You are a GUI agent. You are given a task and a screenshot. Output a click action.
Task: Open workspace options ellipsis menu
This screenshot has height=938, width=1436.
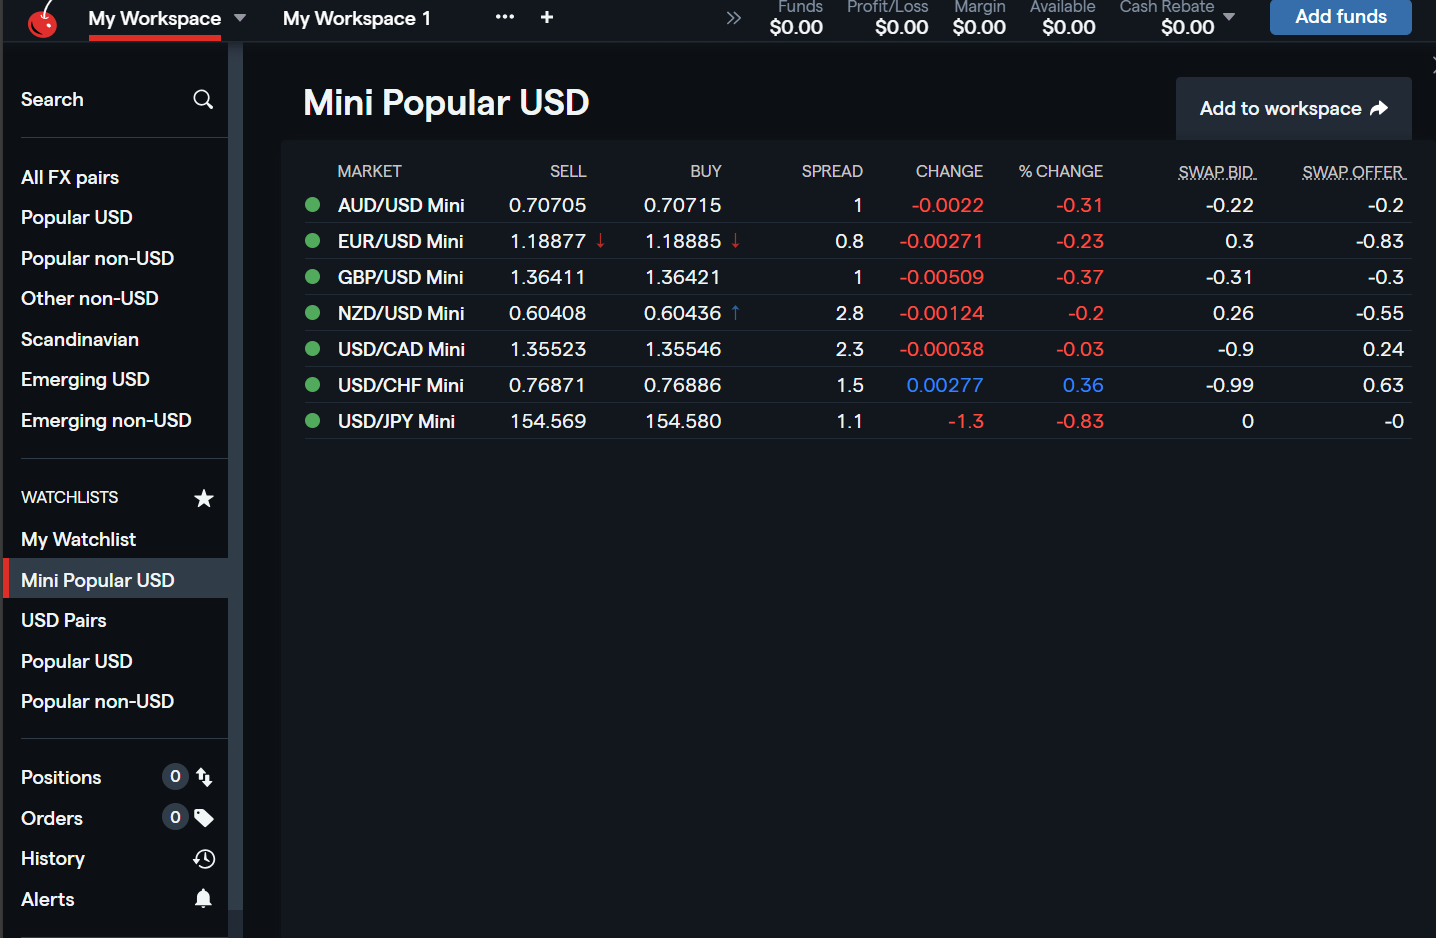[505, 17]
